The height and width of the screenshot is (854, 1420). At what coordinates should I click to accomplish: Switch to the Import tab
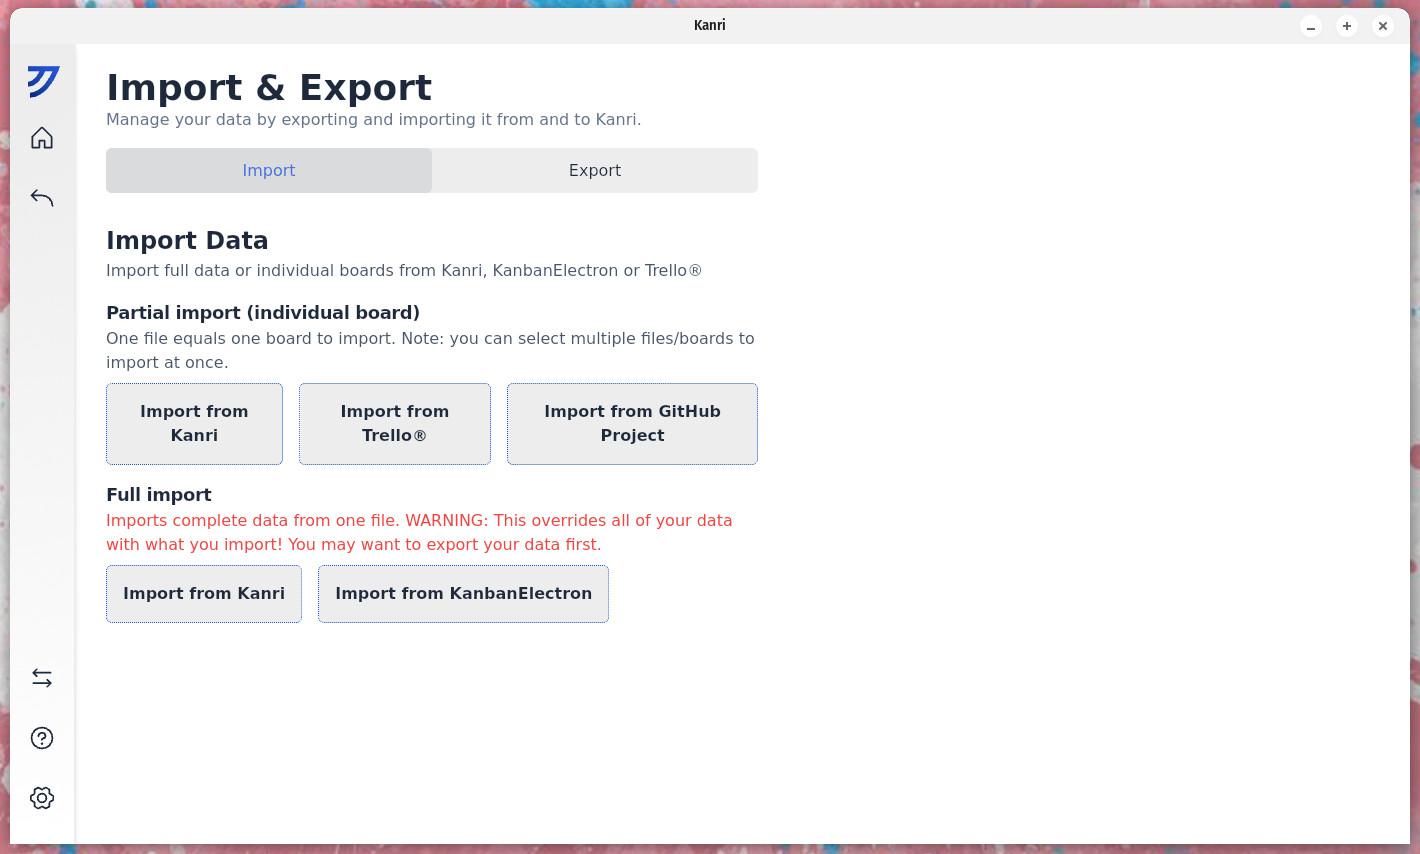[x=269, y=170]
